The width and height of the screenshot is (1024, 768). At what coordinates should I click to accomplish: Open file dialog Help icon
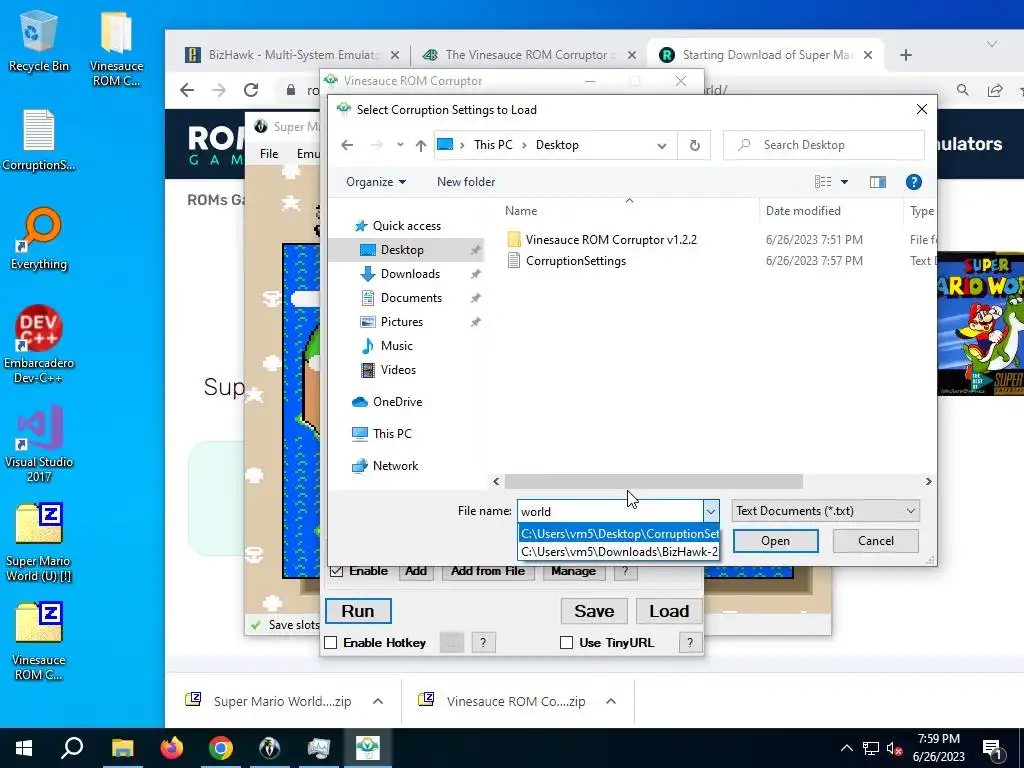coord(914,182)
